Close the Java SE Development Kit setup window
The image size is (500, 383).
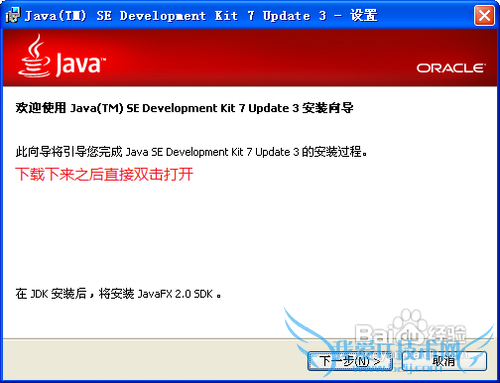[x=484, y=15]
